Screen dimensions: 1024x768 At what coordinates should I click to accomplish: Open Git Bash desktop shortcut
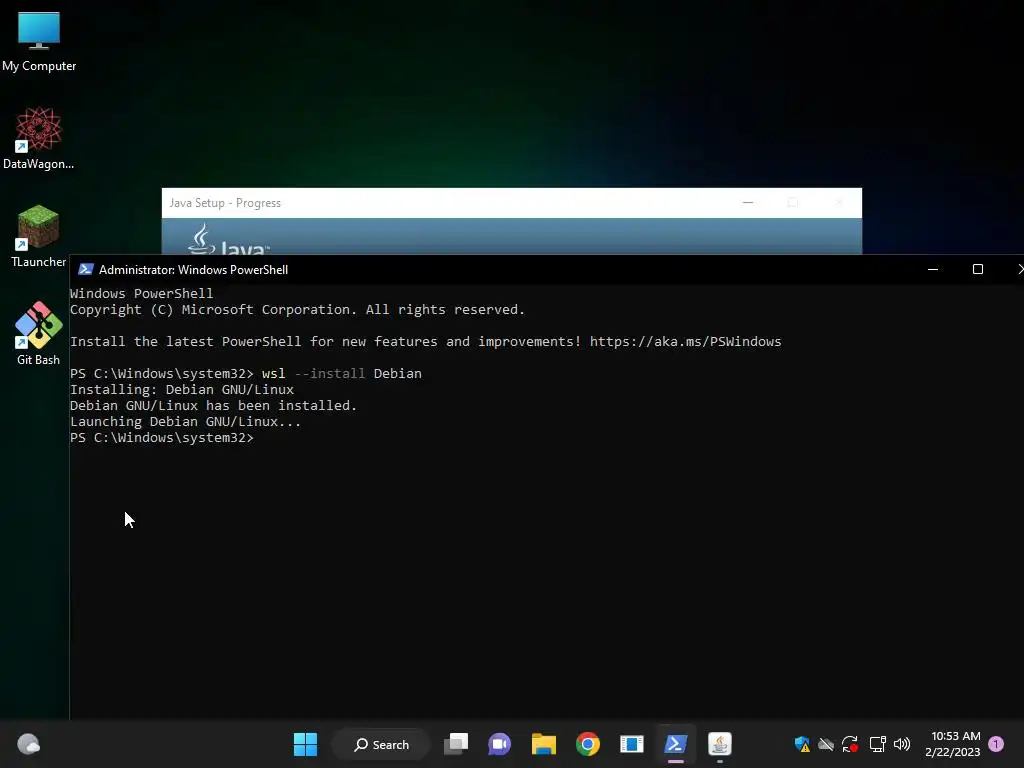point(39,334)
